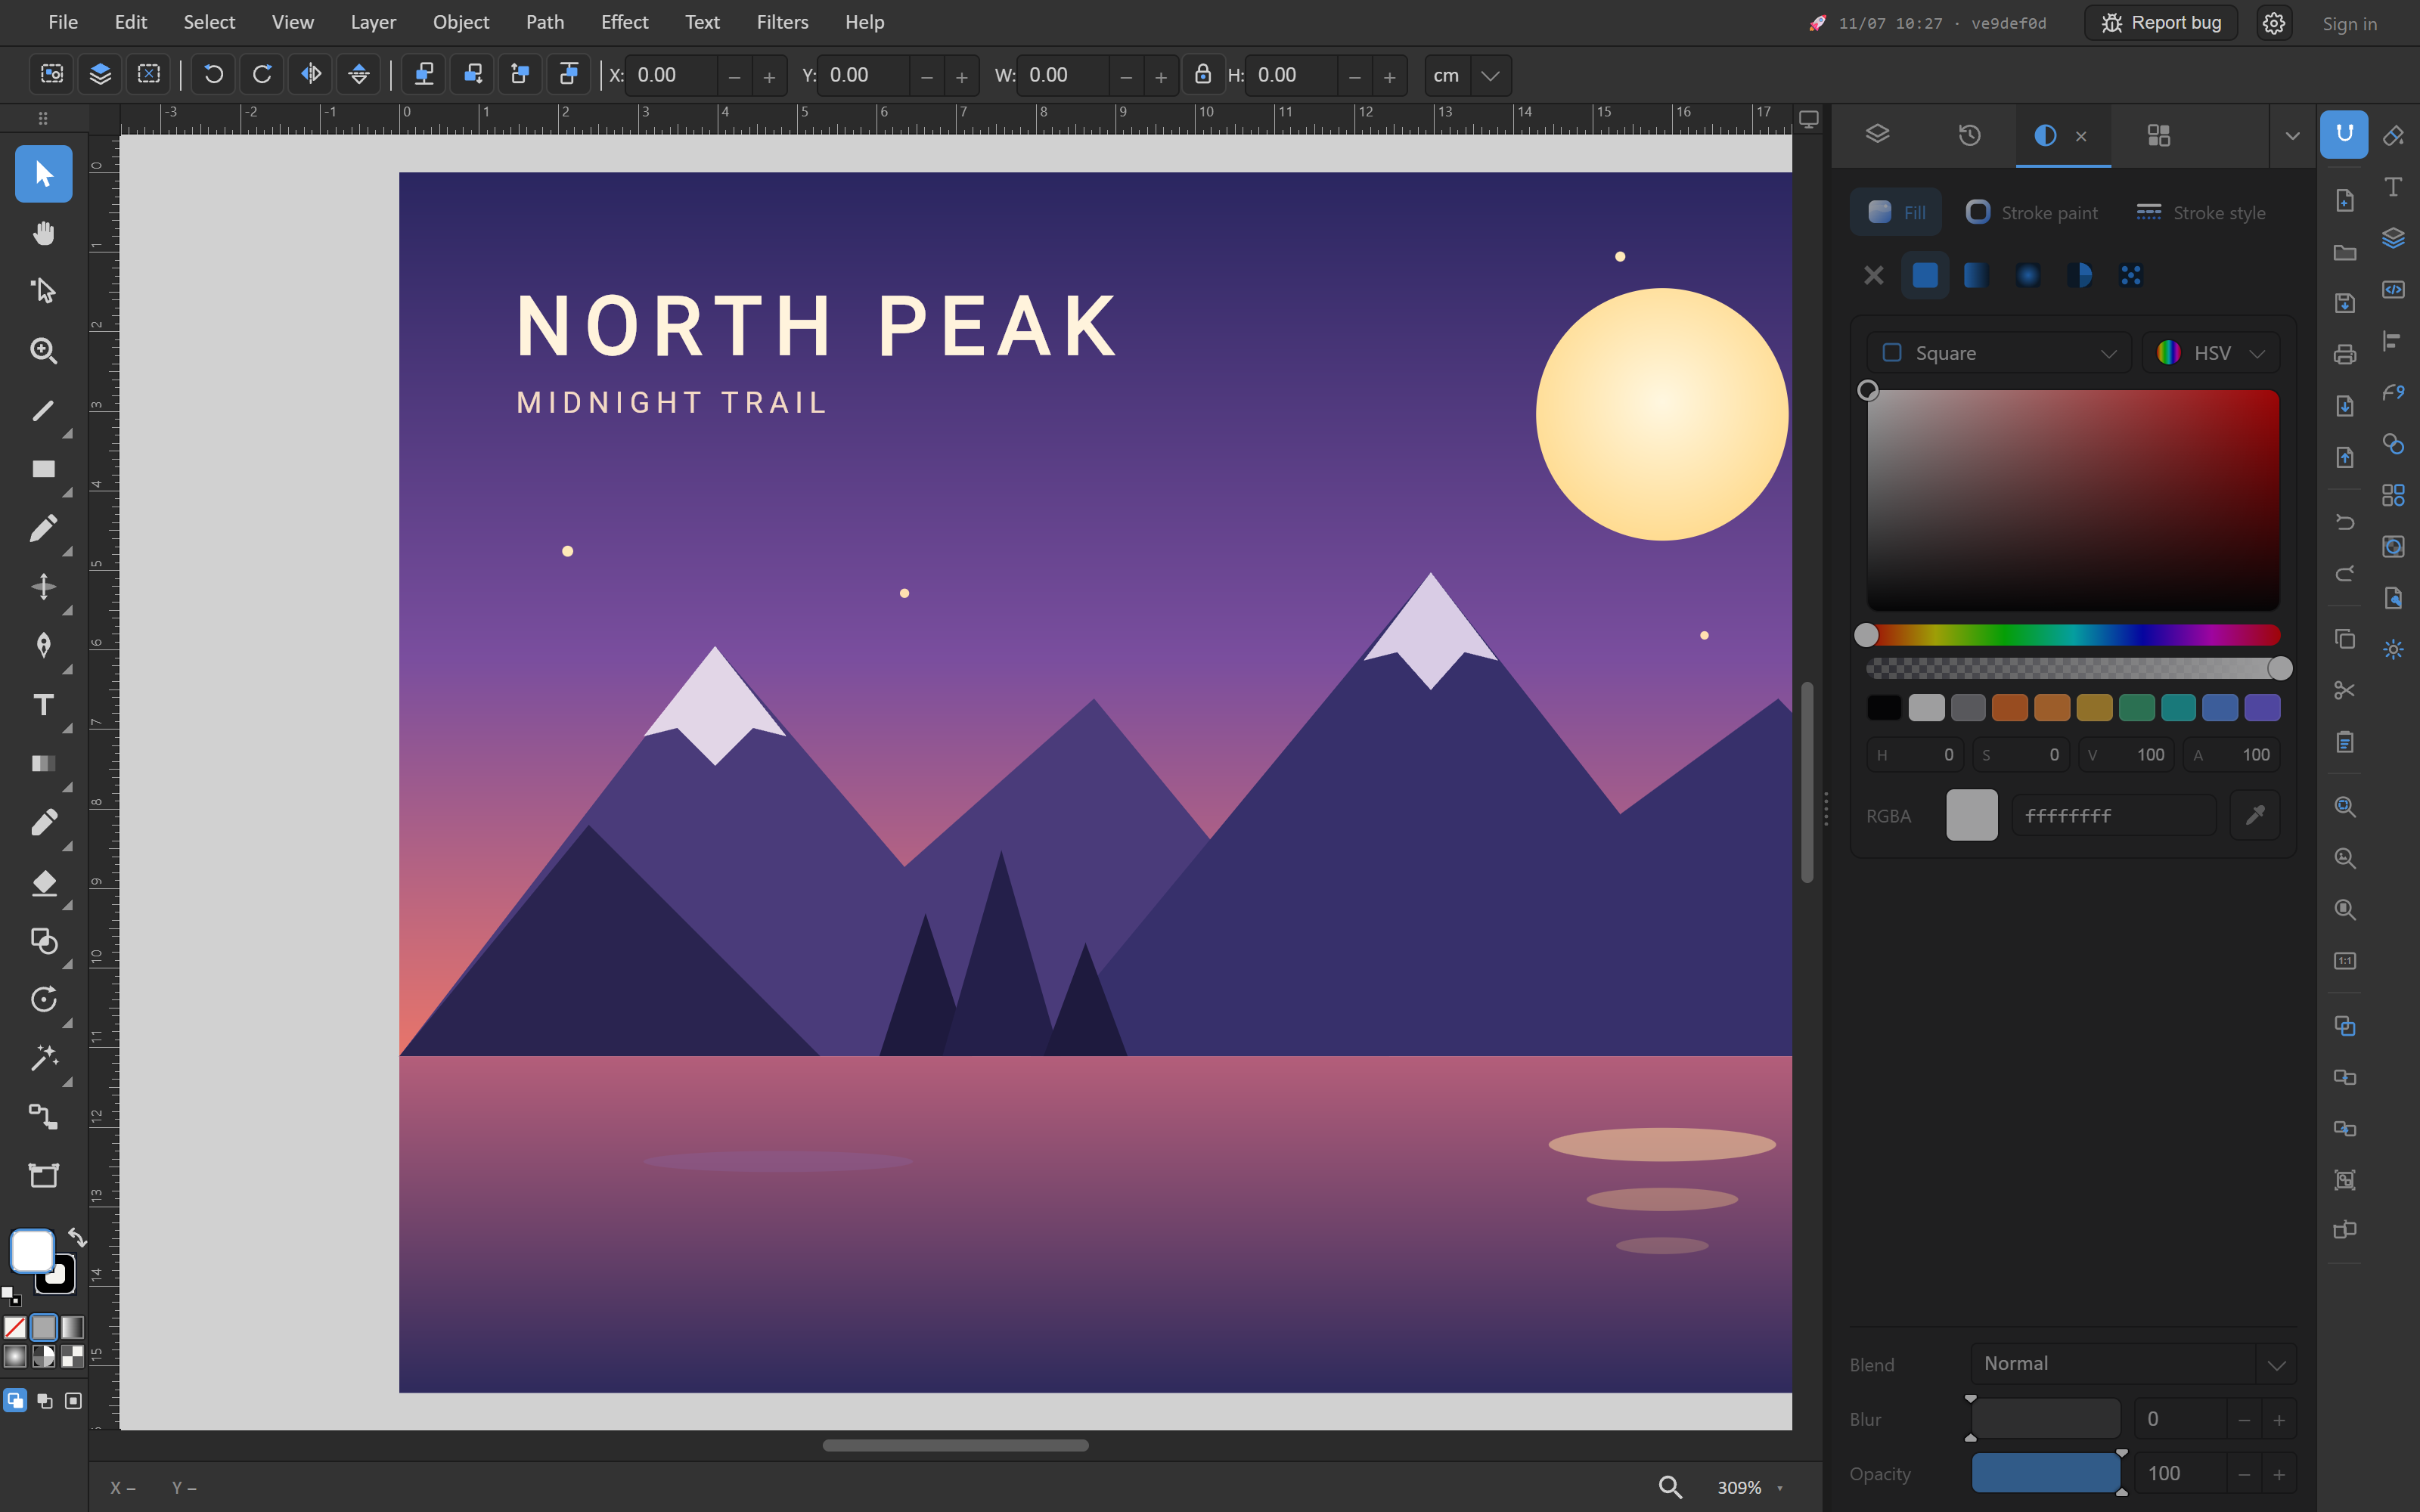
Task: Click the Select all in layers icon
Action: [100, 75]
